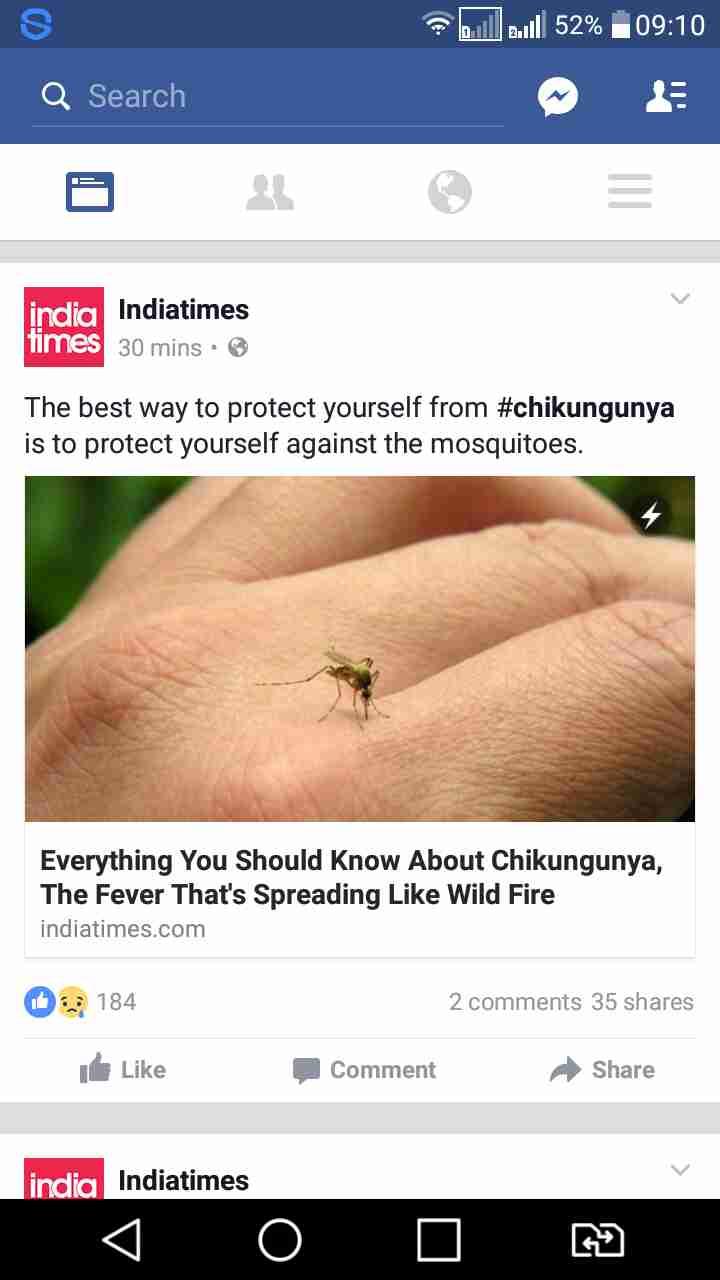Screen dimensions: 720x1280
Task: Open the Notifications globe tab
Action: 450,191
